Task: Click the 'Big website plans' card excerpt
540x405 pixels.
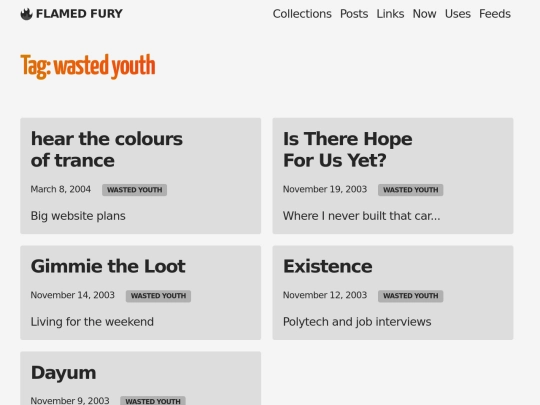Action: click(x=78, y=216)
